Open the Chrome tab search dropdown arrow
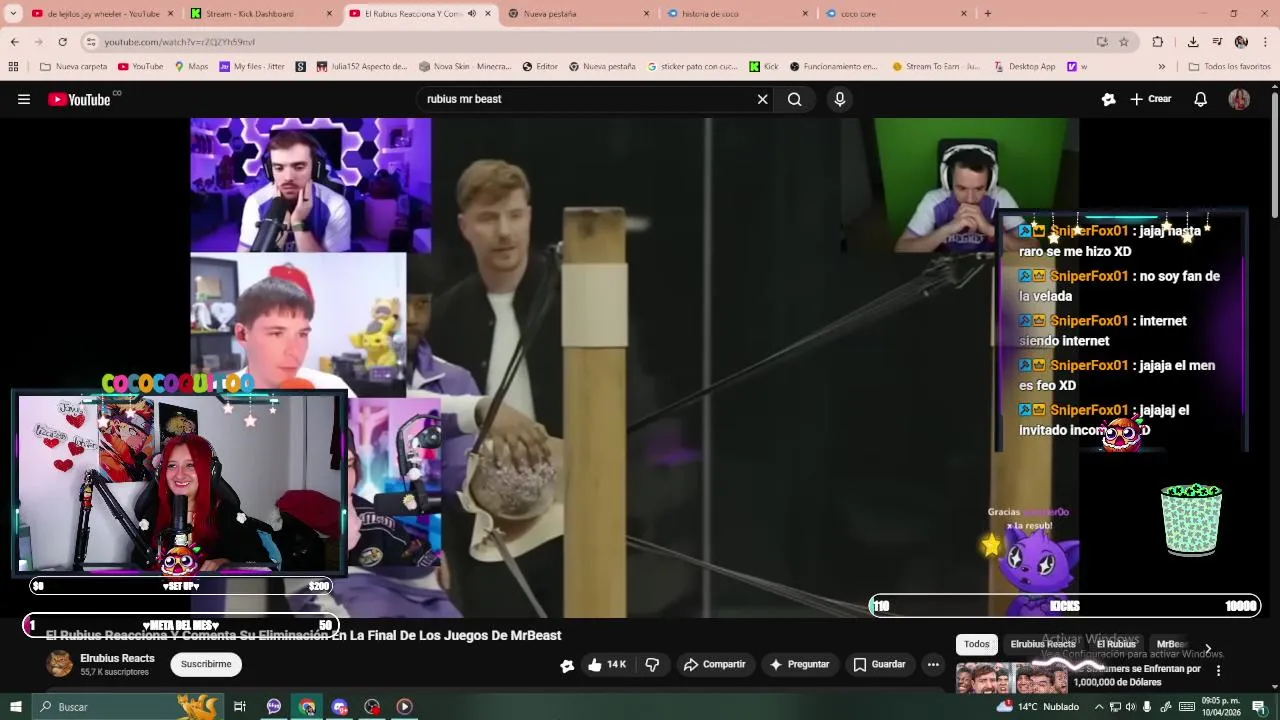Screen dimensions: 1280x720 [x=13, y=13]
